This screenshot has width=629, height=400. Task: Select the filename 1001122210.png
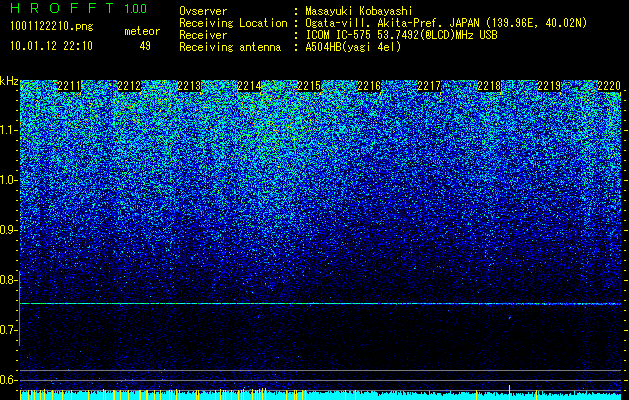[52, 27]
